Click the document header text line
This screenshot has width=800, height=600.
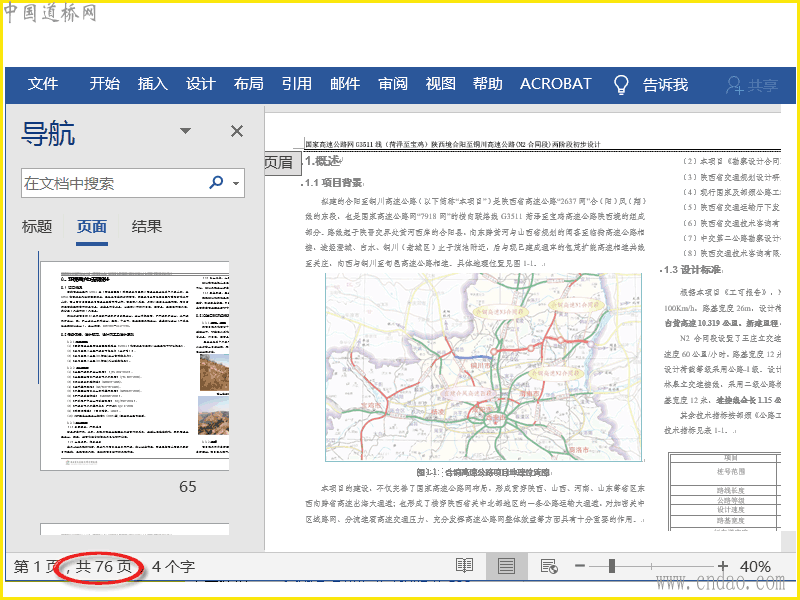pos(453,144)
